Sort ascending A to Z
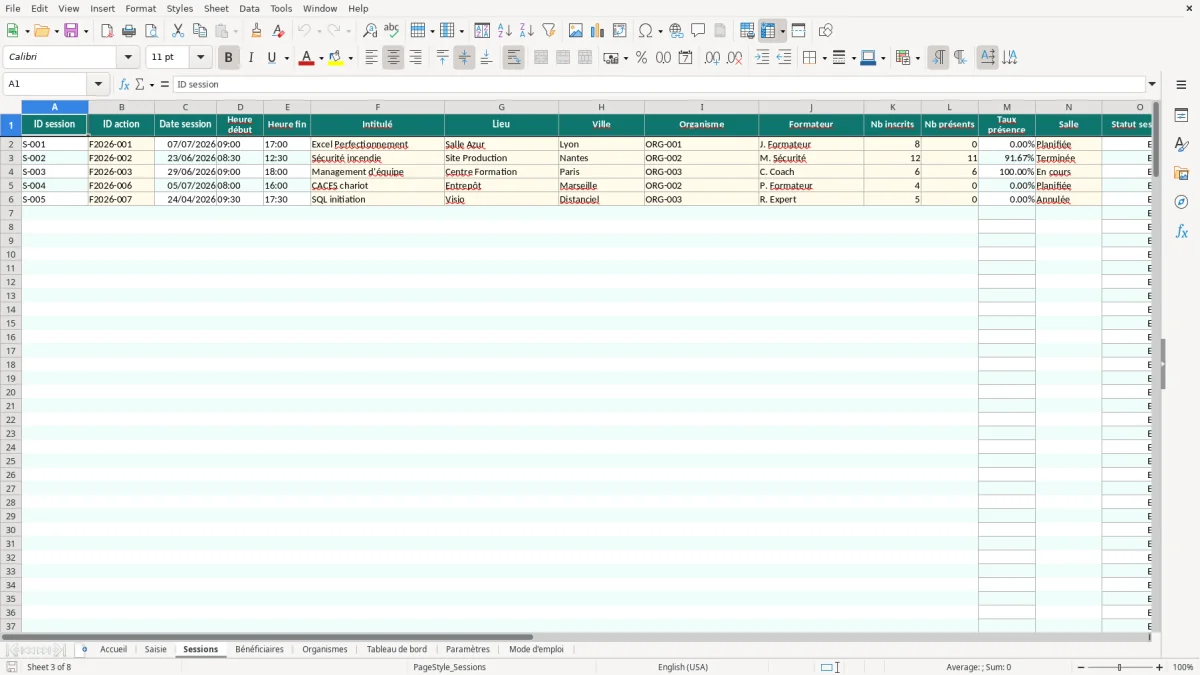1200x675 pixels. (505, 31)
